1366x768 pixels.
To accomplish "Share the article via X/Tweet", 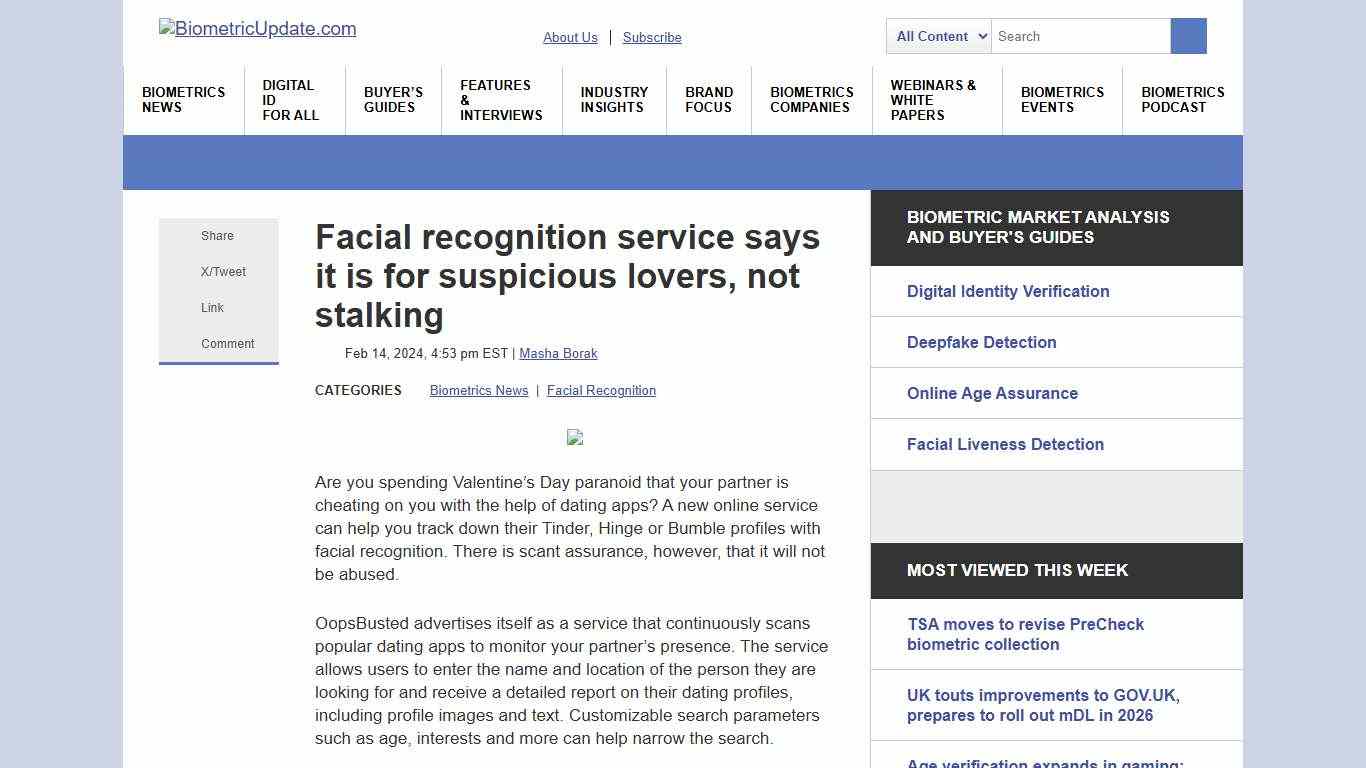I will [x=222, y=271].
